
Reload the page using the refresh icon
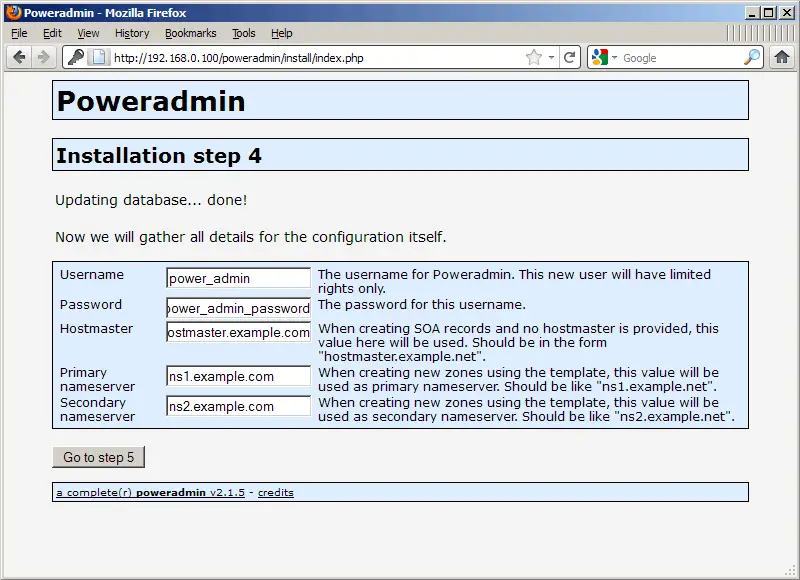[x=570, y=57]
